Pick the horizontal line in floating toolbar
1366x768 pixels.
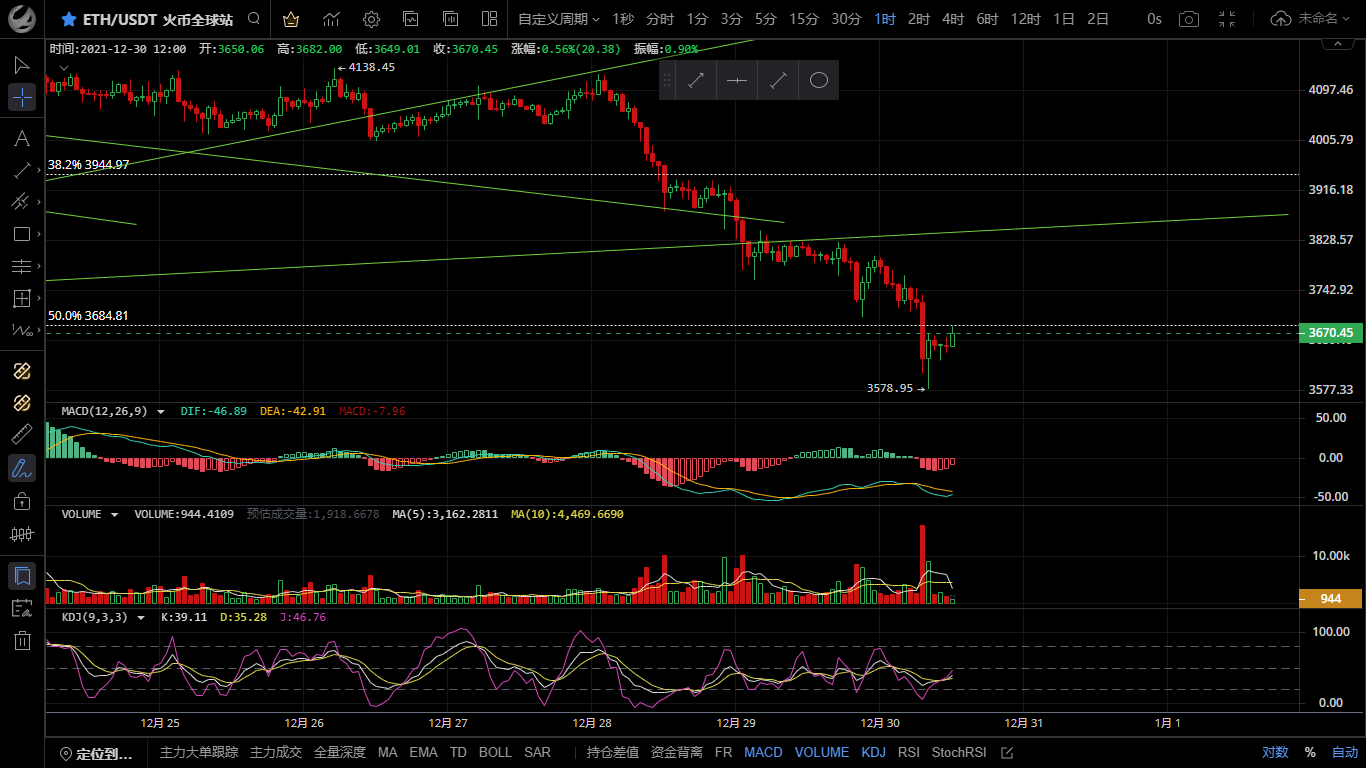[x=737, y=80]
